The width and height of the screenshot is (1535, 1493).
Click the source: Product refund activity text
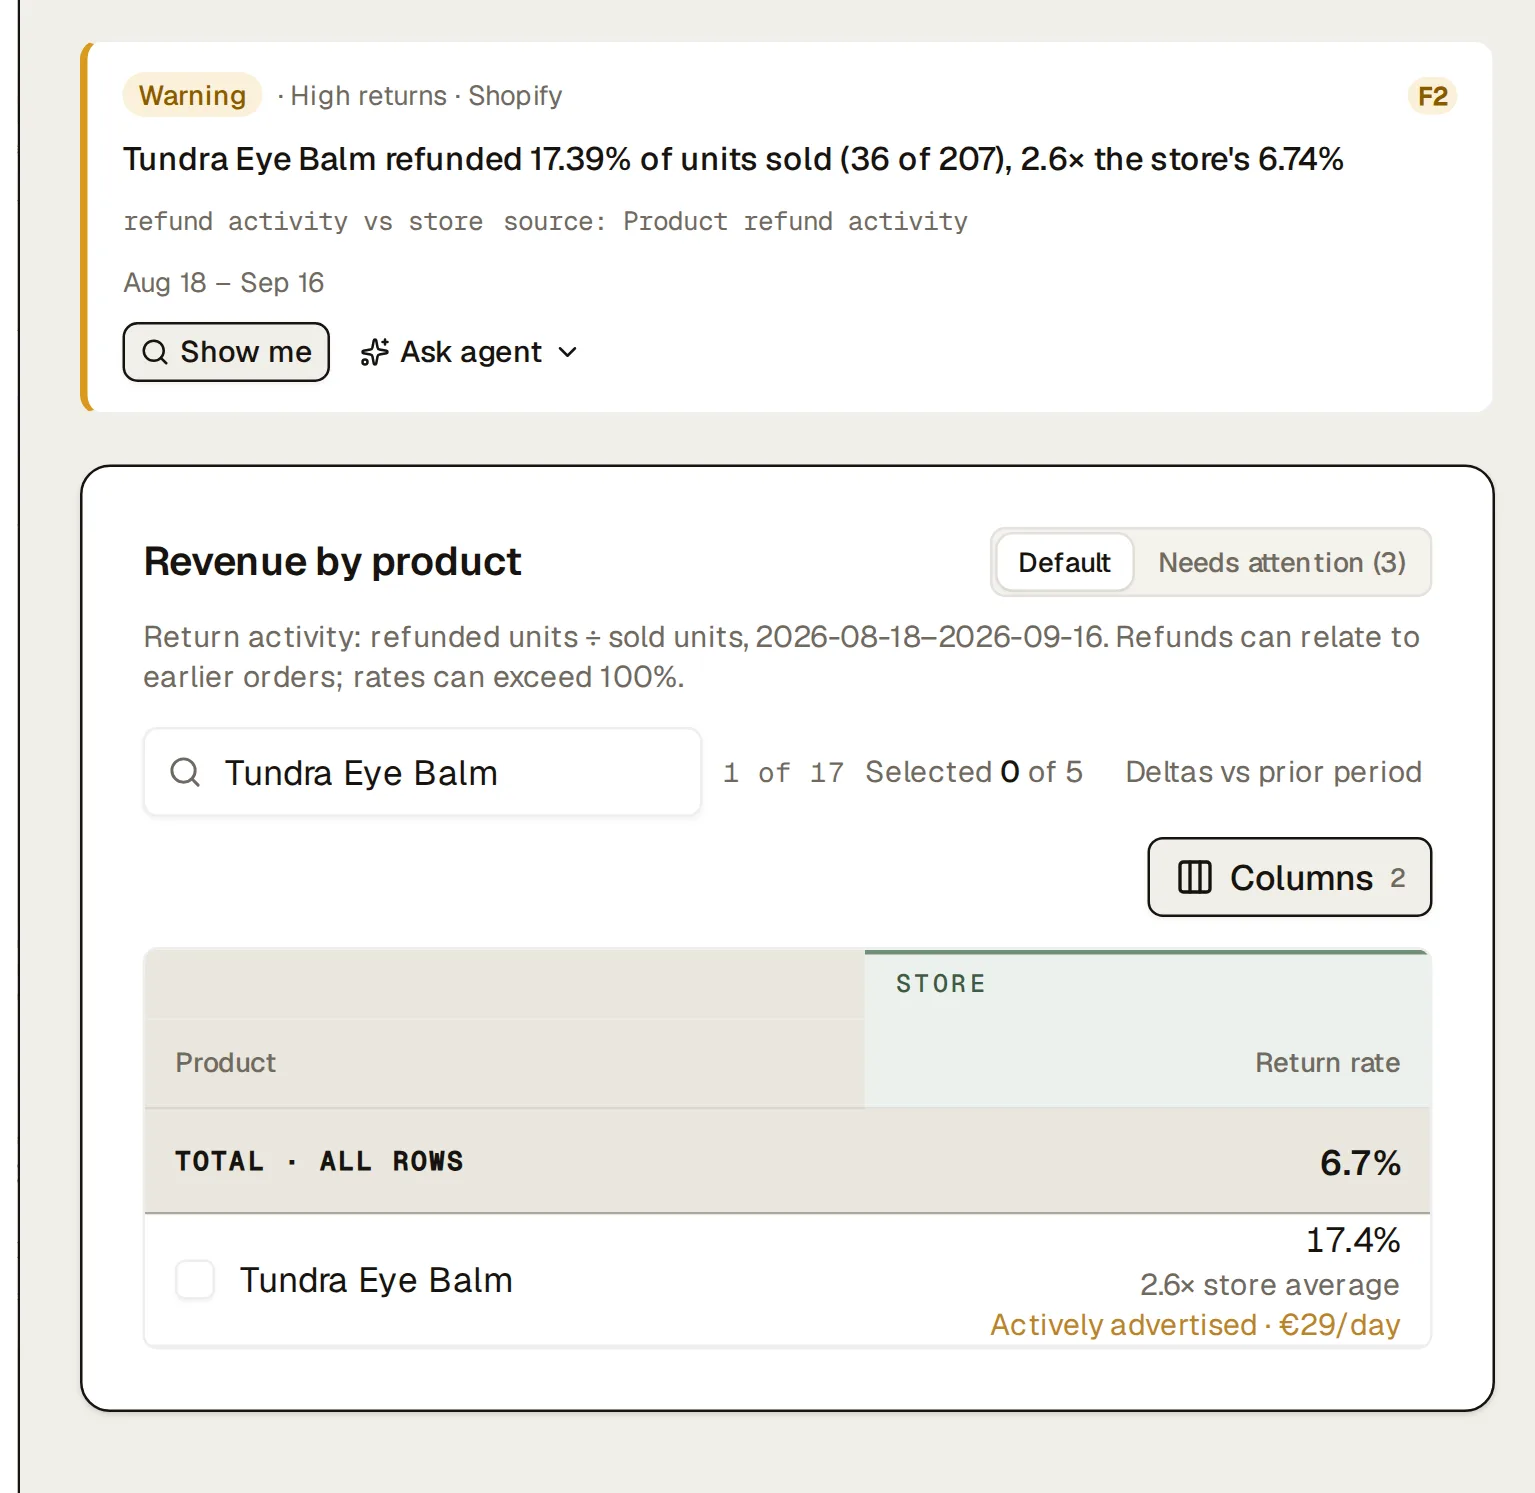tap(735, 221)
